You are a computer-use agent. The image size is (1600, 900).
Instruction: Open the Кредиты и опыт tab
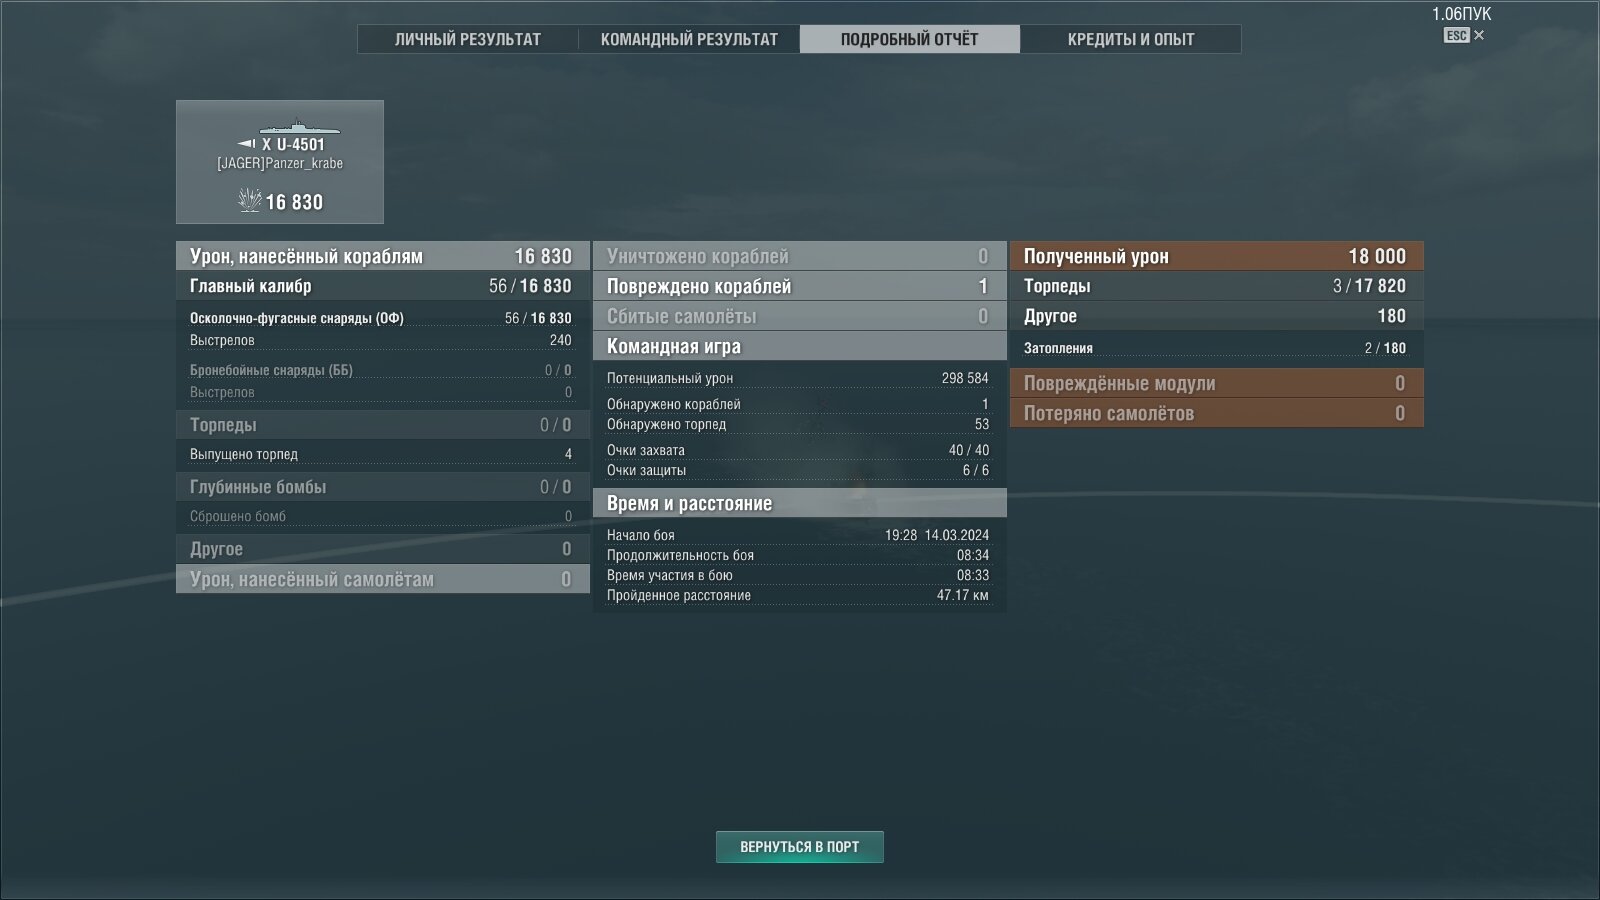pyautogui.click(x=1131, y=39)
